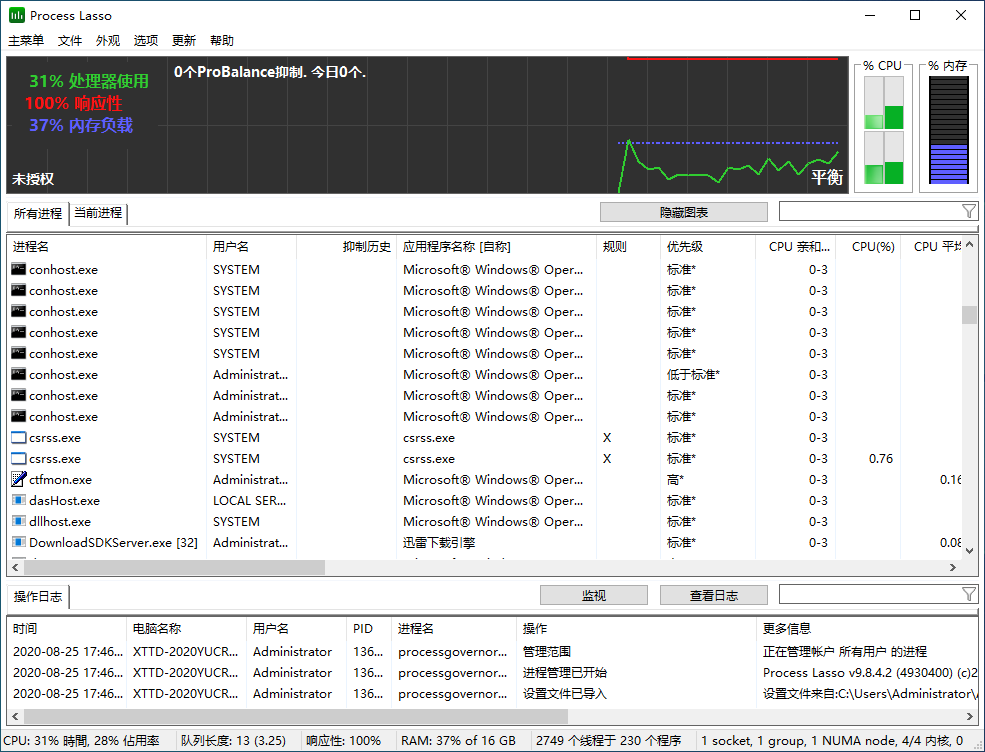The image size is (985, 752).
Task: Click the dasHost.exe process icon
Action: 19,501
